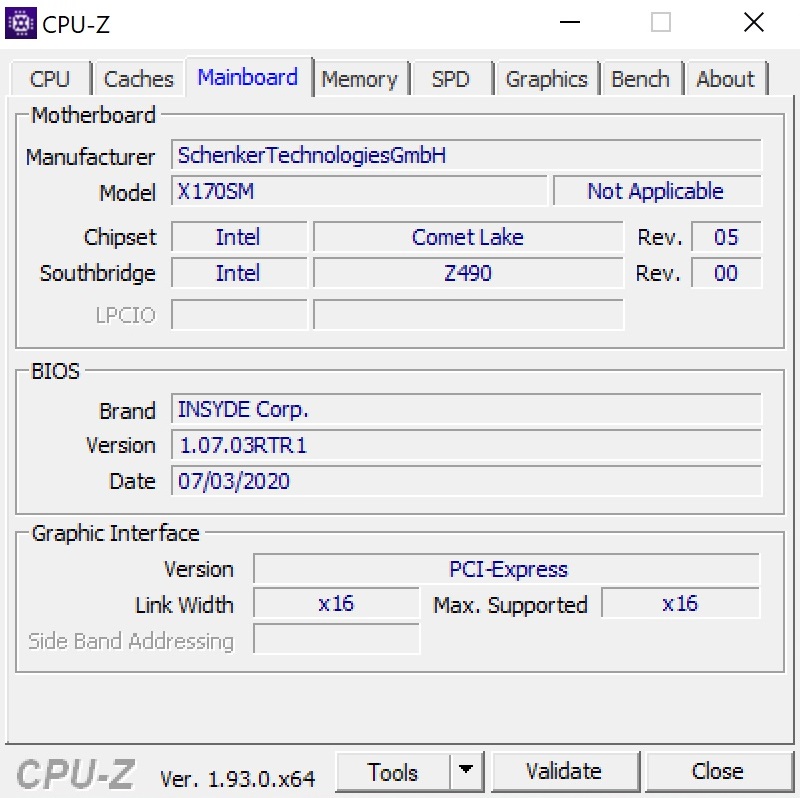Image resolution: width=800 pixels, height=798 pixels.
Task: Click the Max. Supported x16 value
Action: (x=681, y=603)
